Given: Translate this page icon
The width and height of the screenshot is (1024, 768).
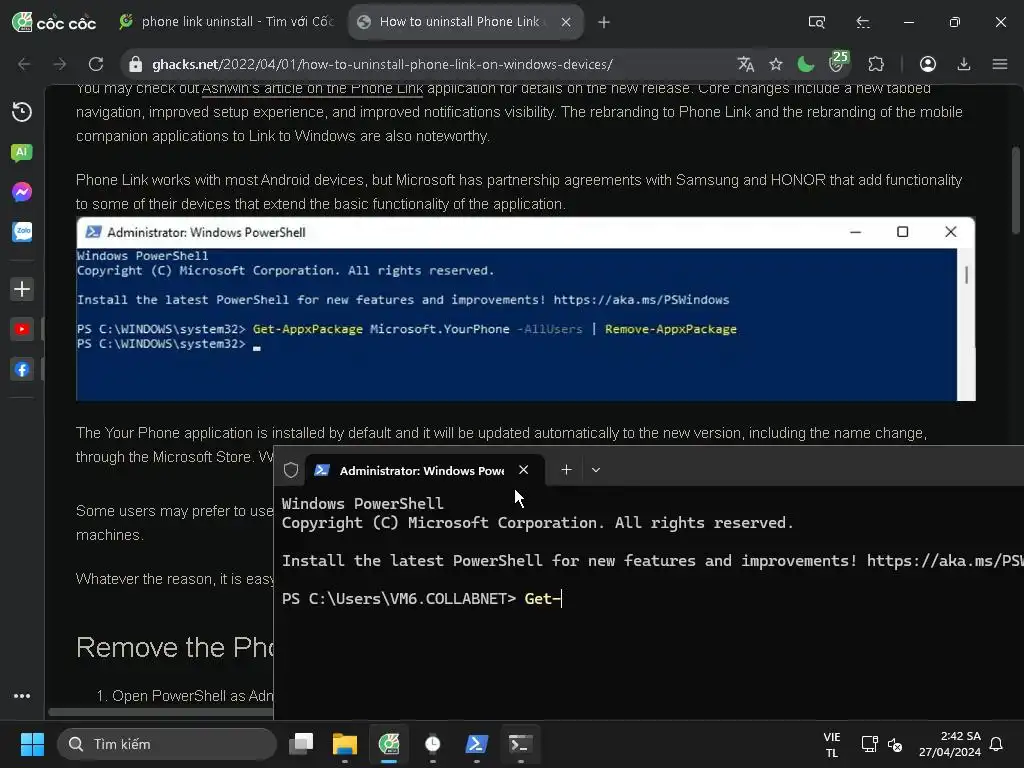Looking at the screenshot, I should coord(745,64).
